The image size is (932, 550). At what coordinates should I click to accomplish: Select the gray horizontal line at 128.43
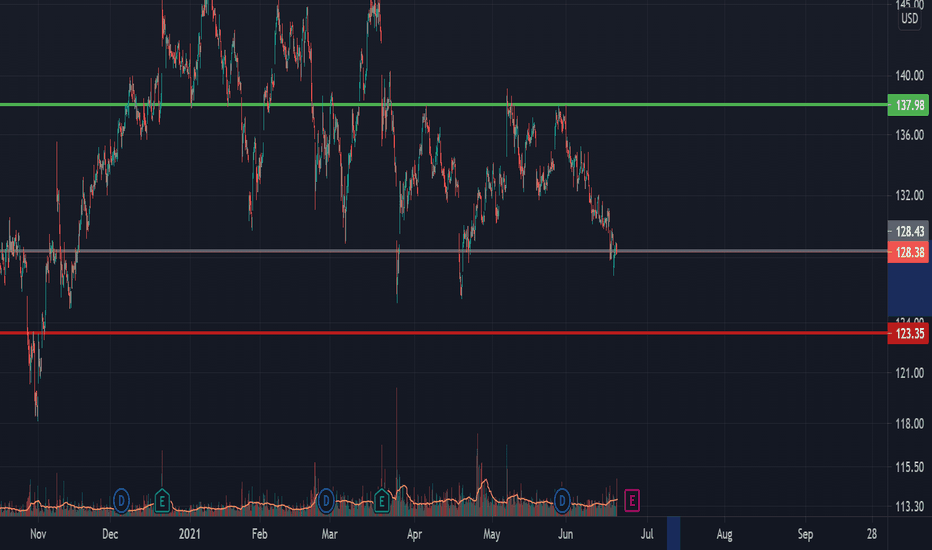tap(443, 251)
